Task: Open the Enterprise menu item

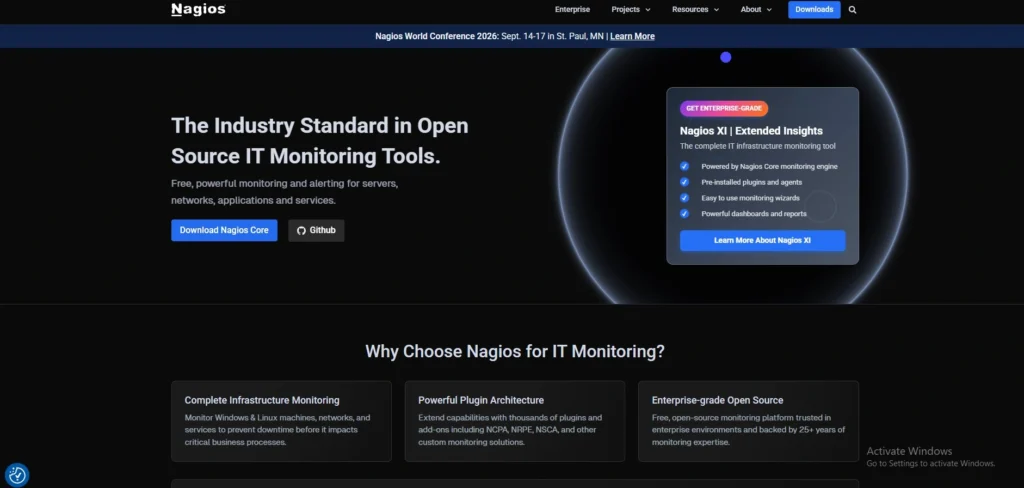Action: point(572,10)
